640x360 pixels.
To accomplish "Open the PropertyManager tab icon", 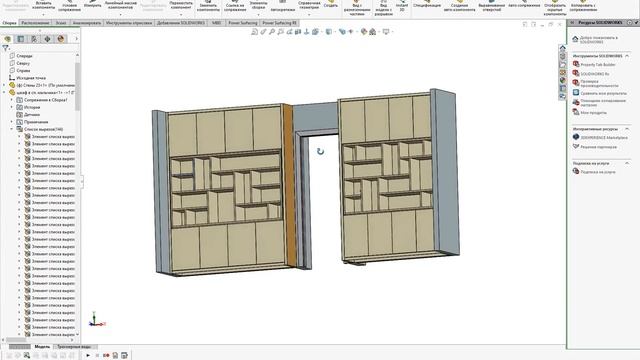I will [x=21, y=39].
